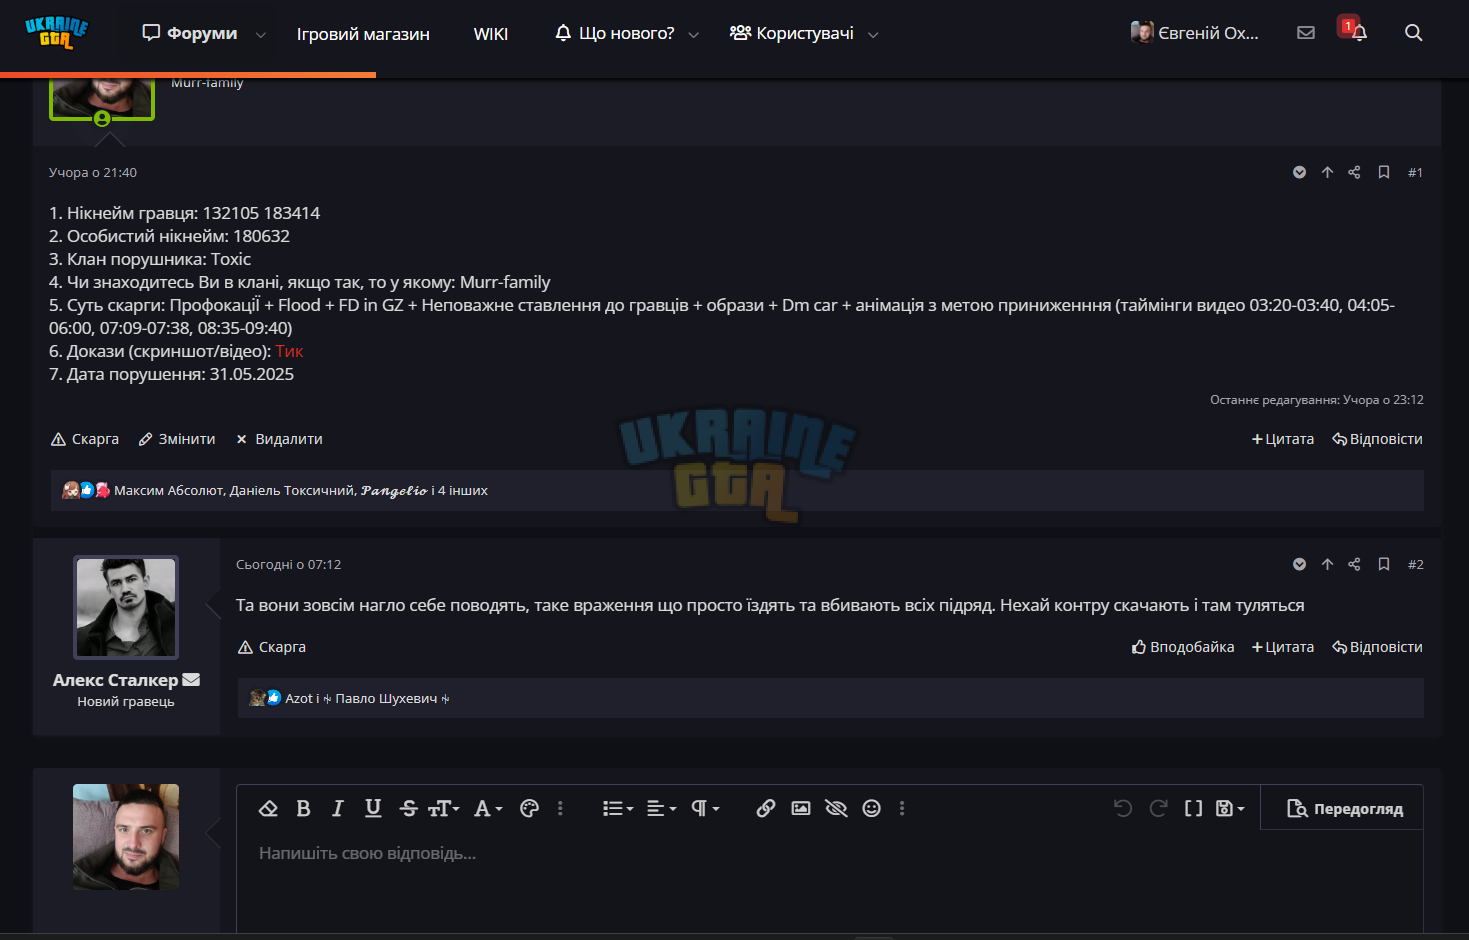Viewport: 1469px width, 940px height.
Task: Open the #1 post permalink
Action: coord(1415,172)
